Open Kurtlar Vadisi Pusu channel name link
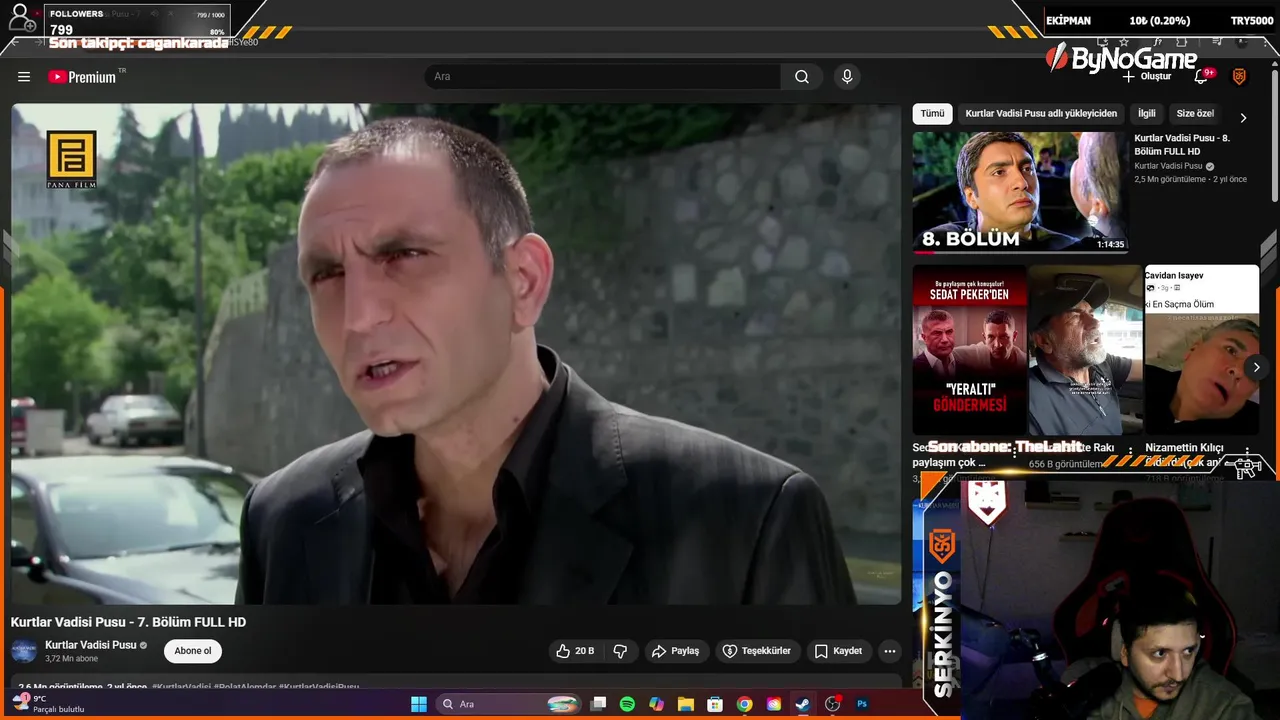 point(90,645)
